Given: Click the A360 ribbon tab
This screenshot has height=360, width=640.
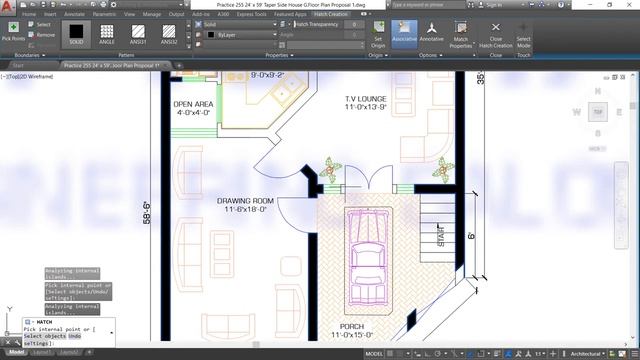Looking at the screenshot, I should pos(223,14).
